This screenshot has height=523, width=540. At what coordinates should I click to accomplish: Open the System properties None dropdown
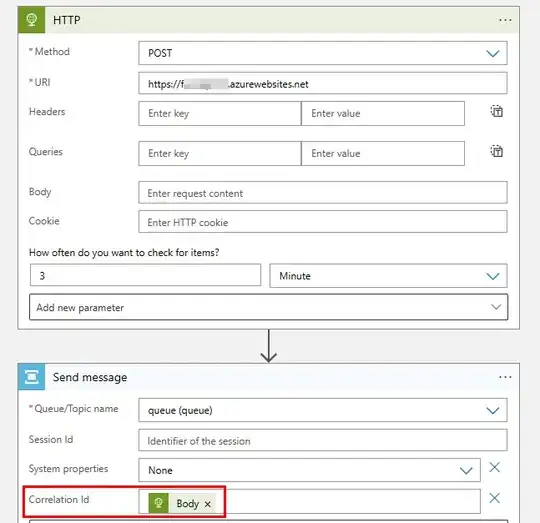tap(309, 470)
